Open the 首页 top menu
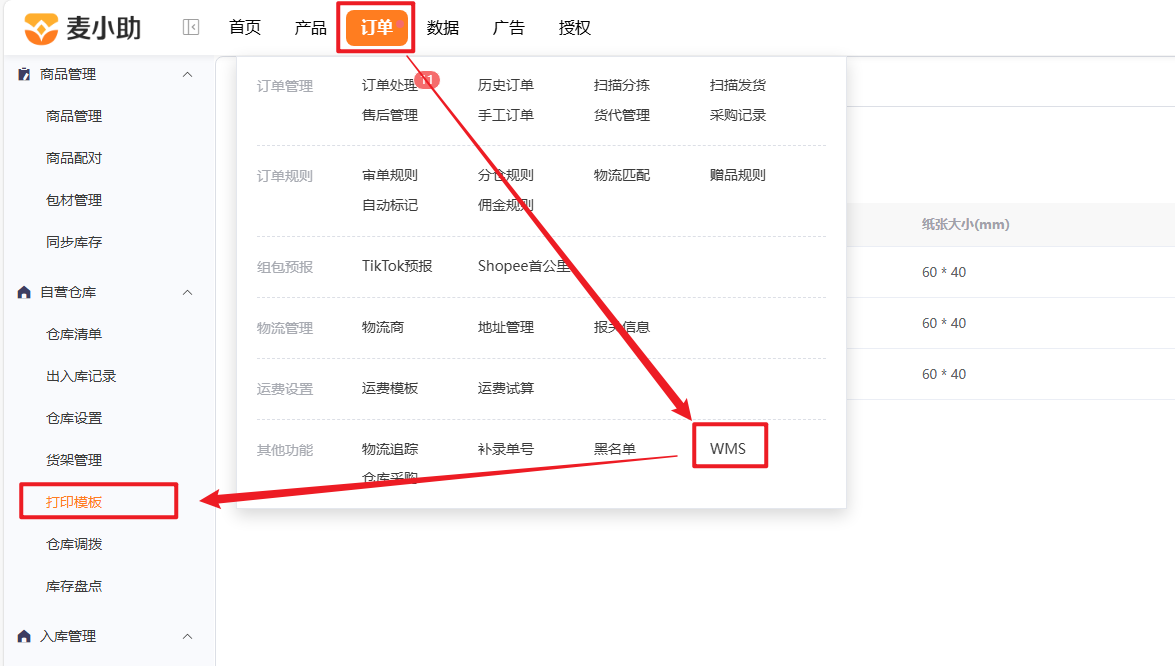Viewport: 1175px width, 666px height. [x=245, y=28]
